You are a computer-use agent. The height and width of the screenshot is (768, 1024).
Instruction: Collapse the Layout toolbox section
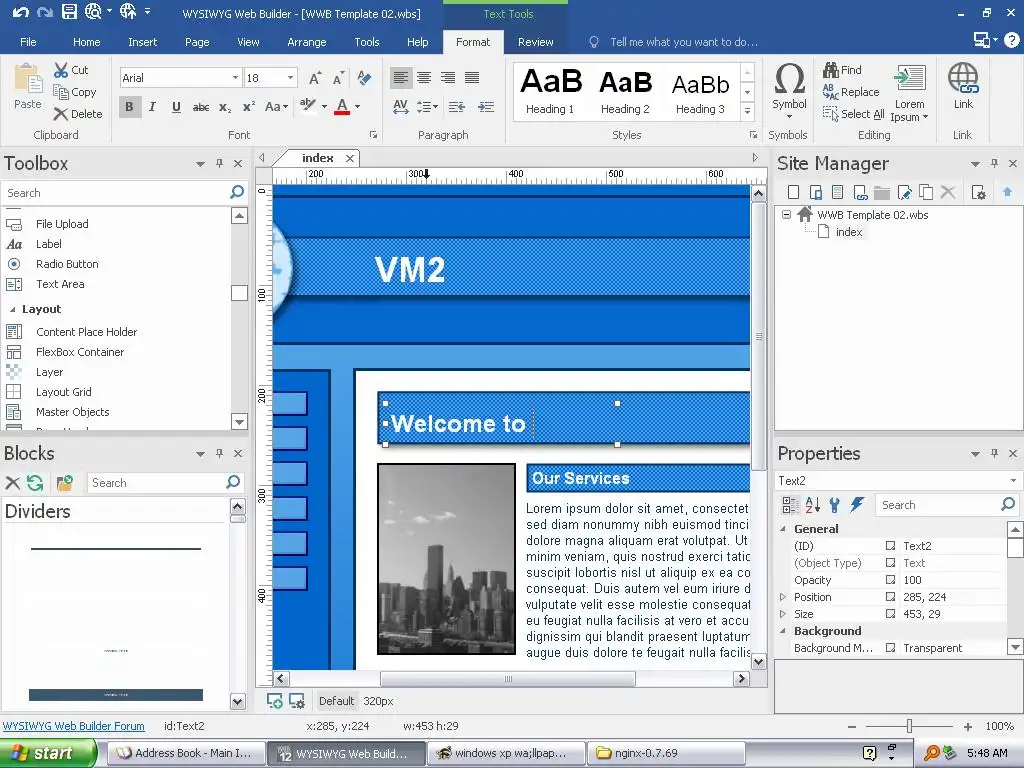(12, 309)
